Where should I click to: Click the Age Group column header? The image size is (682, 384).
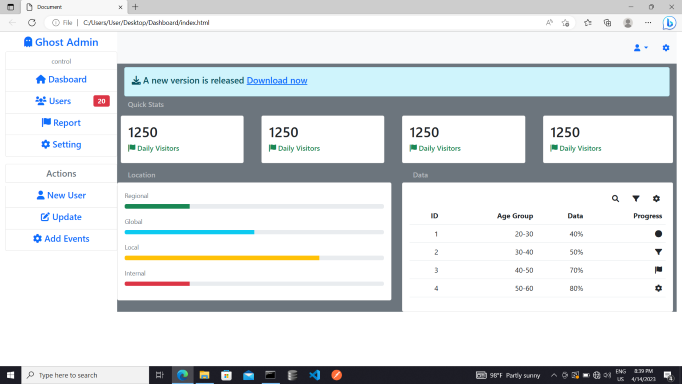point(515,216)
